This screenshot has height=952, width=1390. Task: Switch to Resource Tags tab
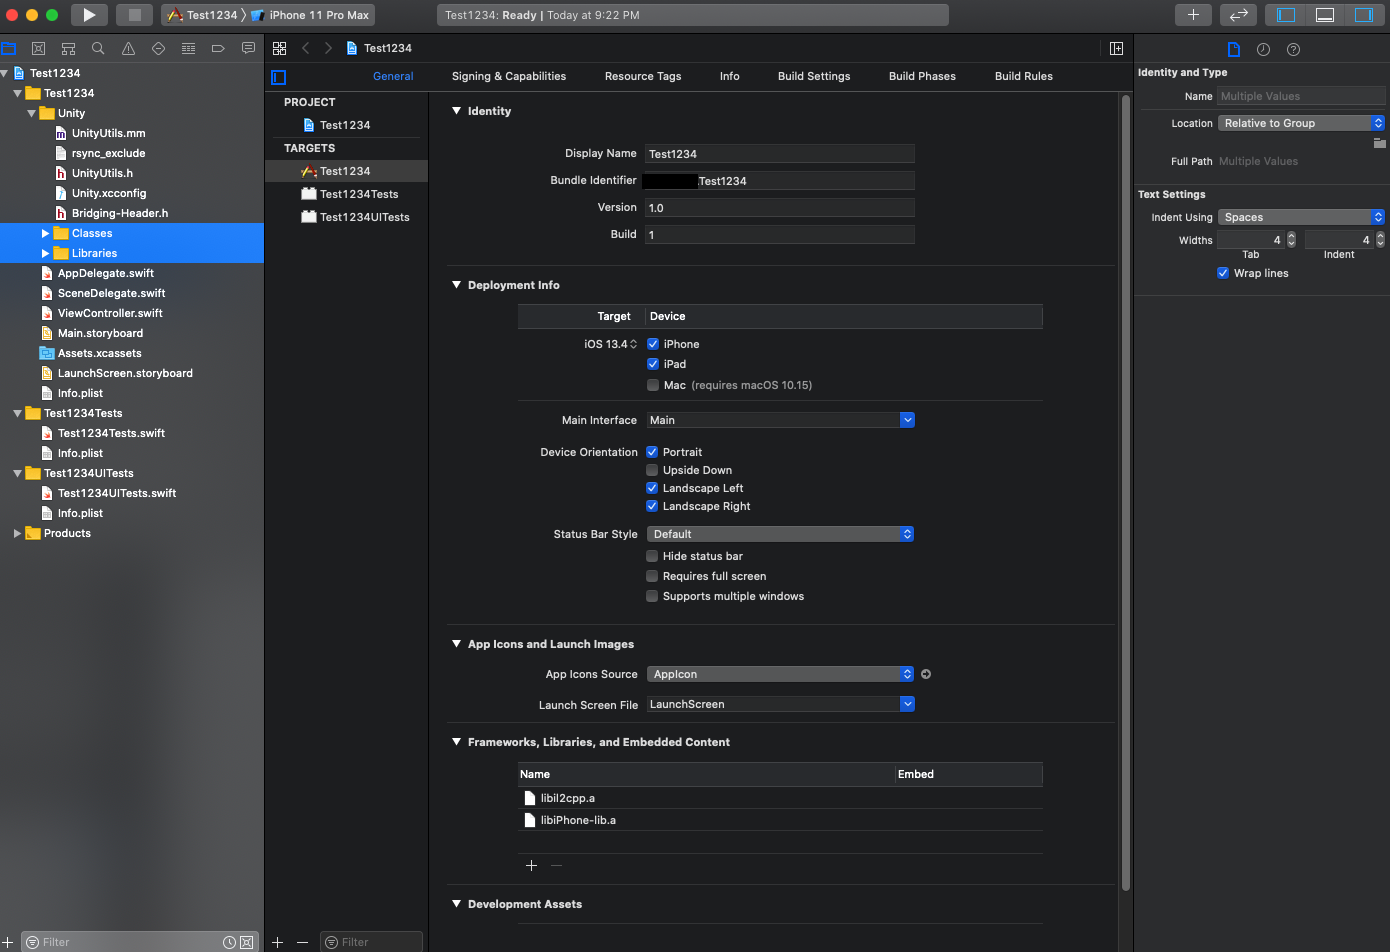tap(643, 76)
